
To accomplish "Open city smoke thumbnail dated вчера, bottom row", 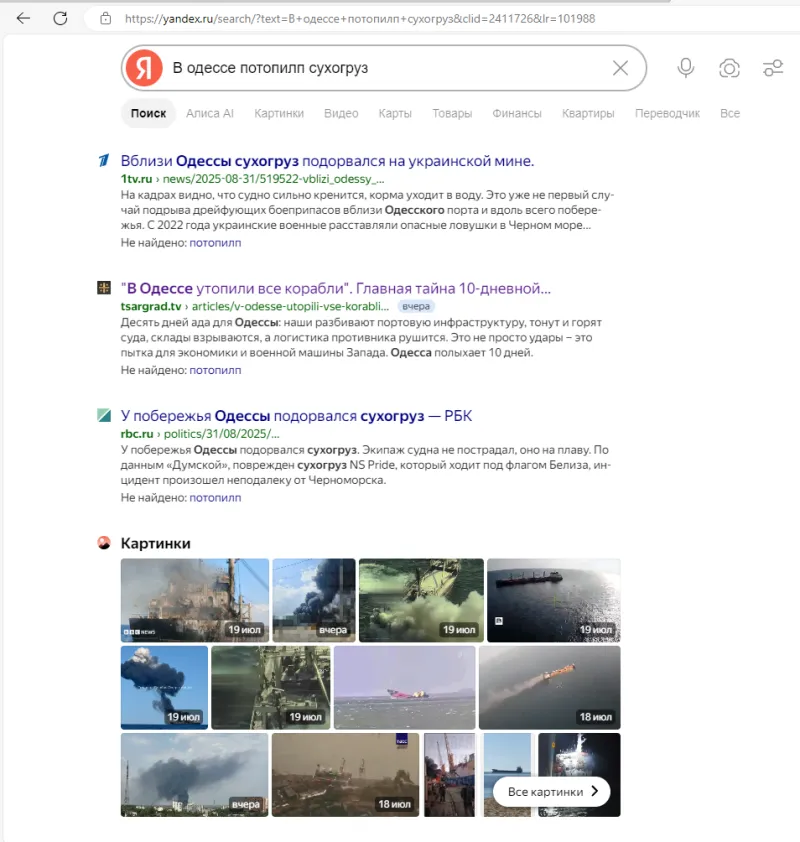I will tap(194, 775).
